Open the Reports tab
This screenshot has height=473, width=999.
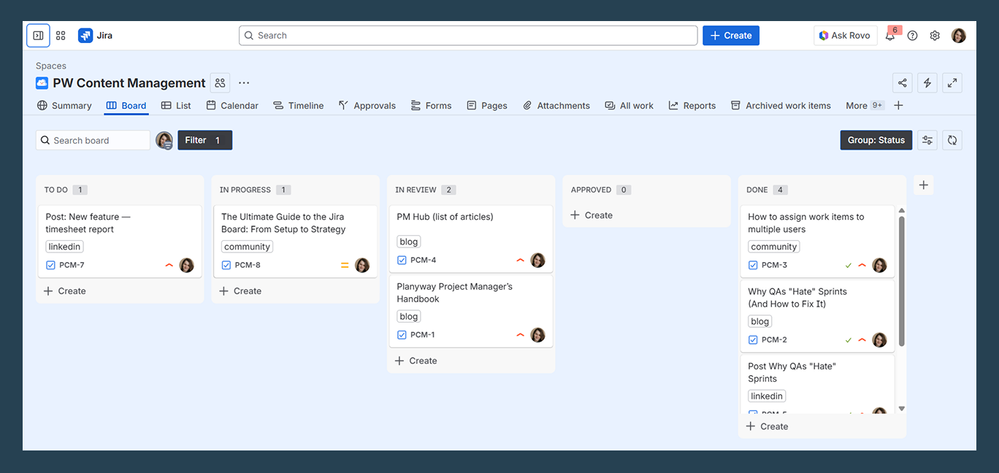[x=692, y=106]
